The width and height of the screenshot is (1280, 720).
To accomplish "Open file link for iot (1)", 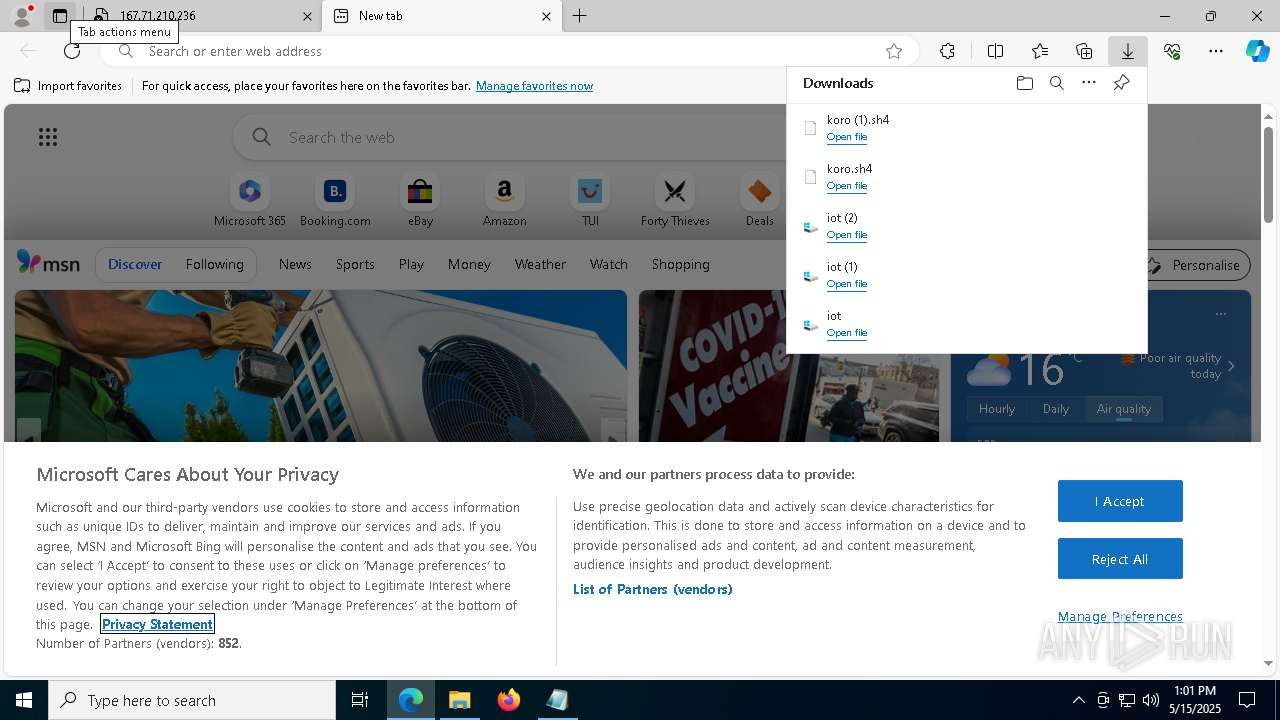I will coord(847,284).
